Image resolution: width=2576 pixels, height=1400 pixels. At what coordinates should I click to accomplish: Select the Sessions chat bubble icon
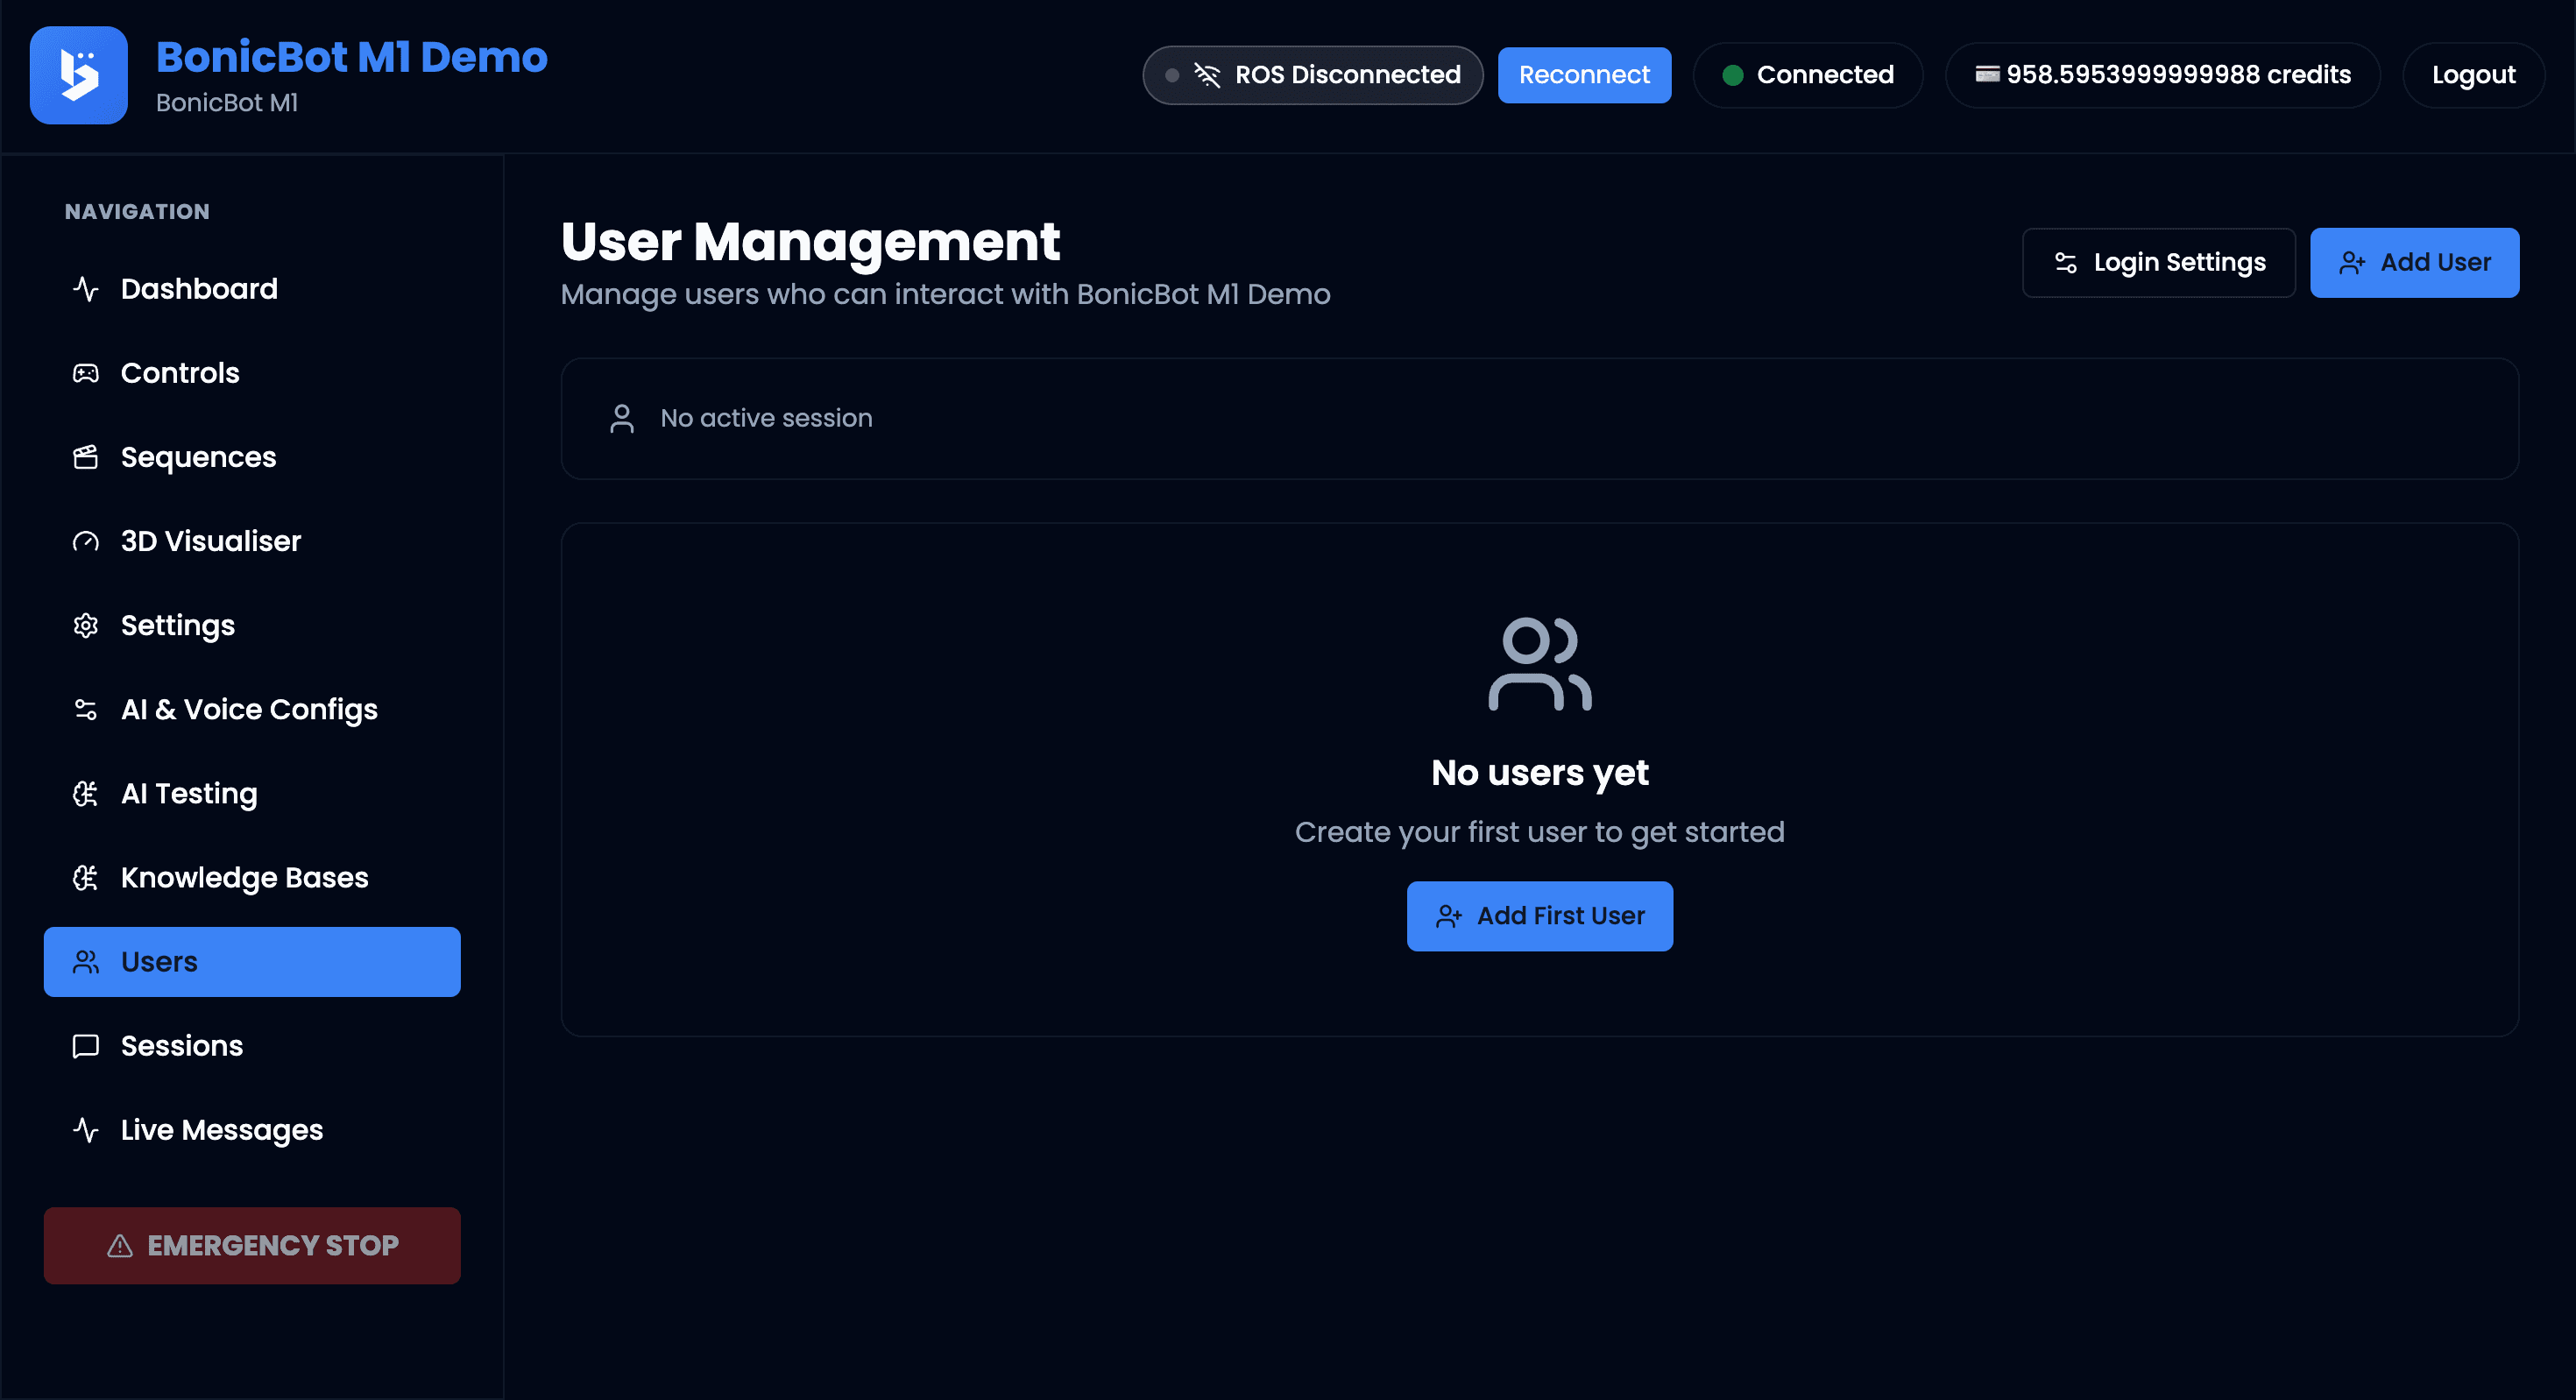(x=85, y=1045)
